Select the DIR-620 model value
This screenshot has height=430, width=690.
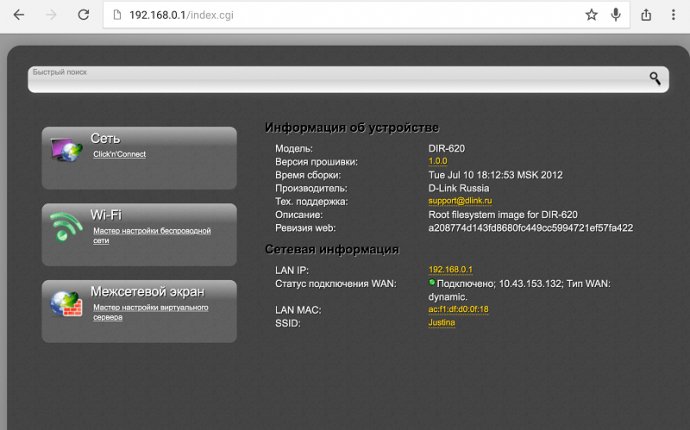447,148
